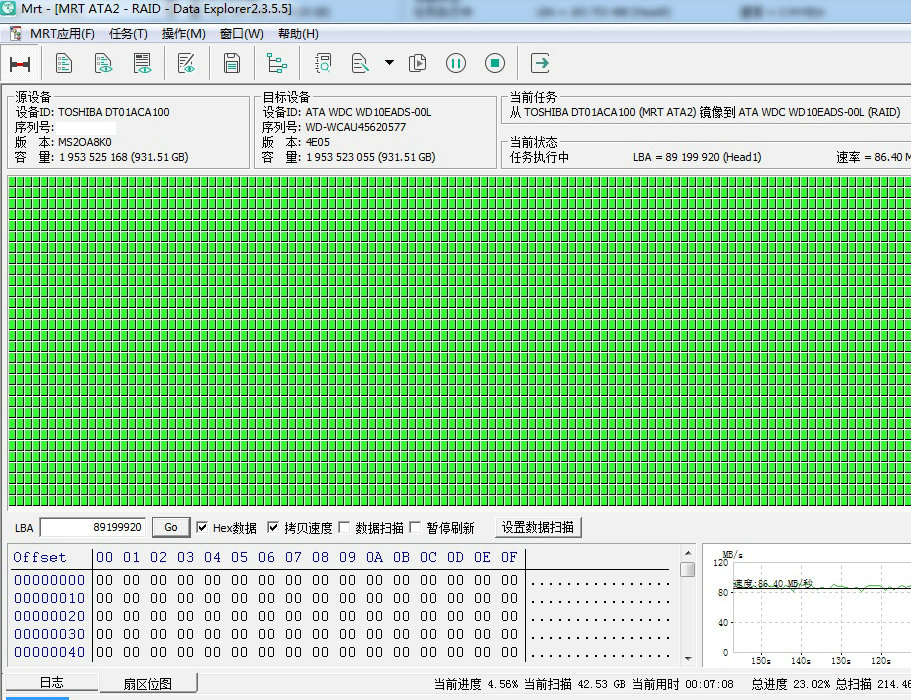Click the 当前进度 4.56% status entry

pyautogui.click(x=476, y=684)
